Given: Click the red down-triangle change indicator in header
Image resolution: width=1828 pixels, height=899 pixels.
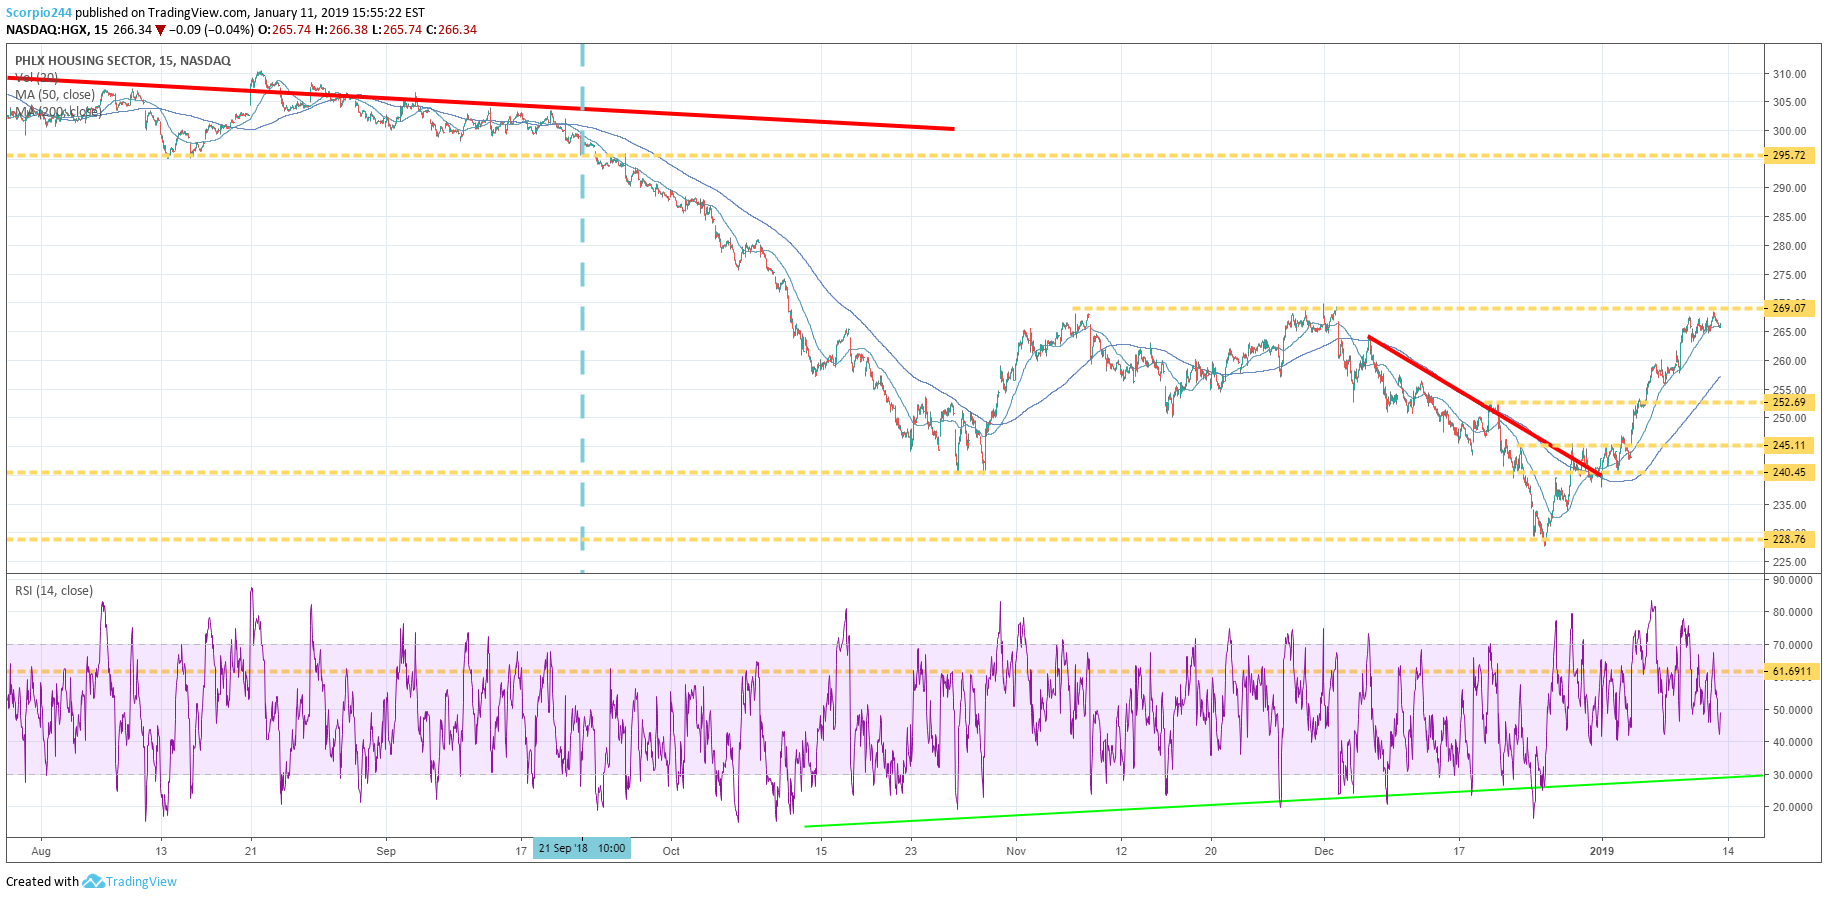Looking at the screenshot, I should tap(160, 30).
